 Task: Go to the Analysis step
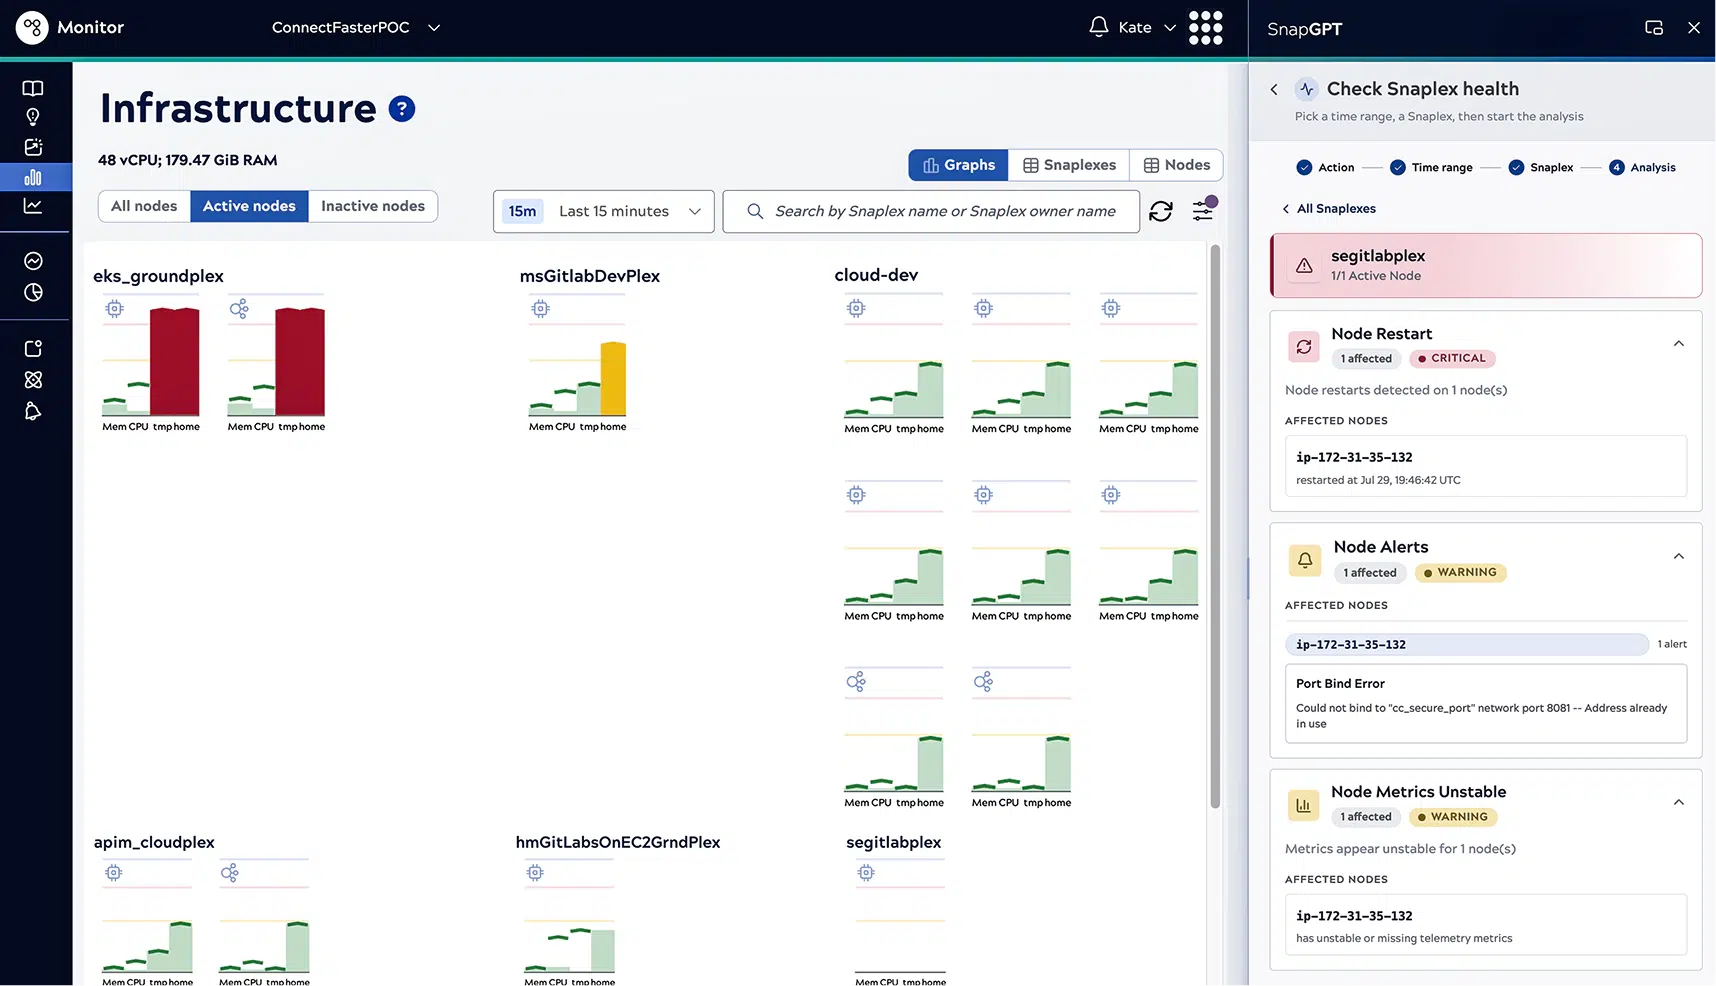pos(1642,168)
